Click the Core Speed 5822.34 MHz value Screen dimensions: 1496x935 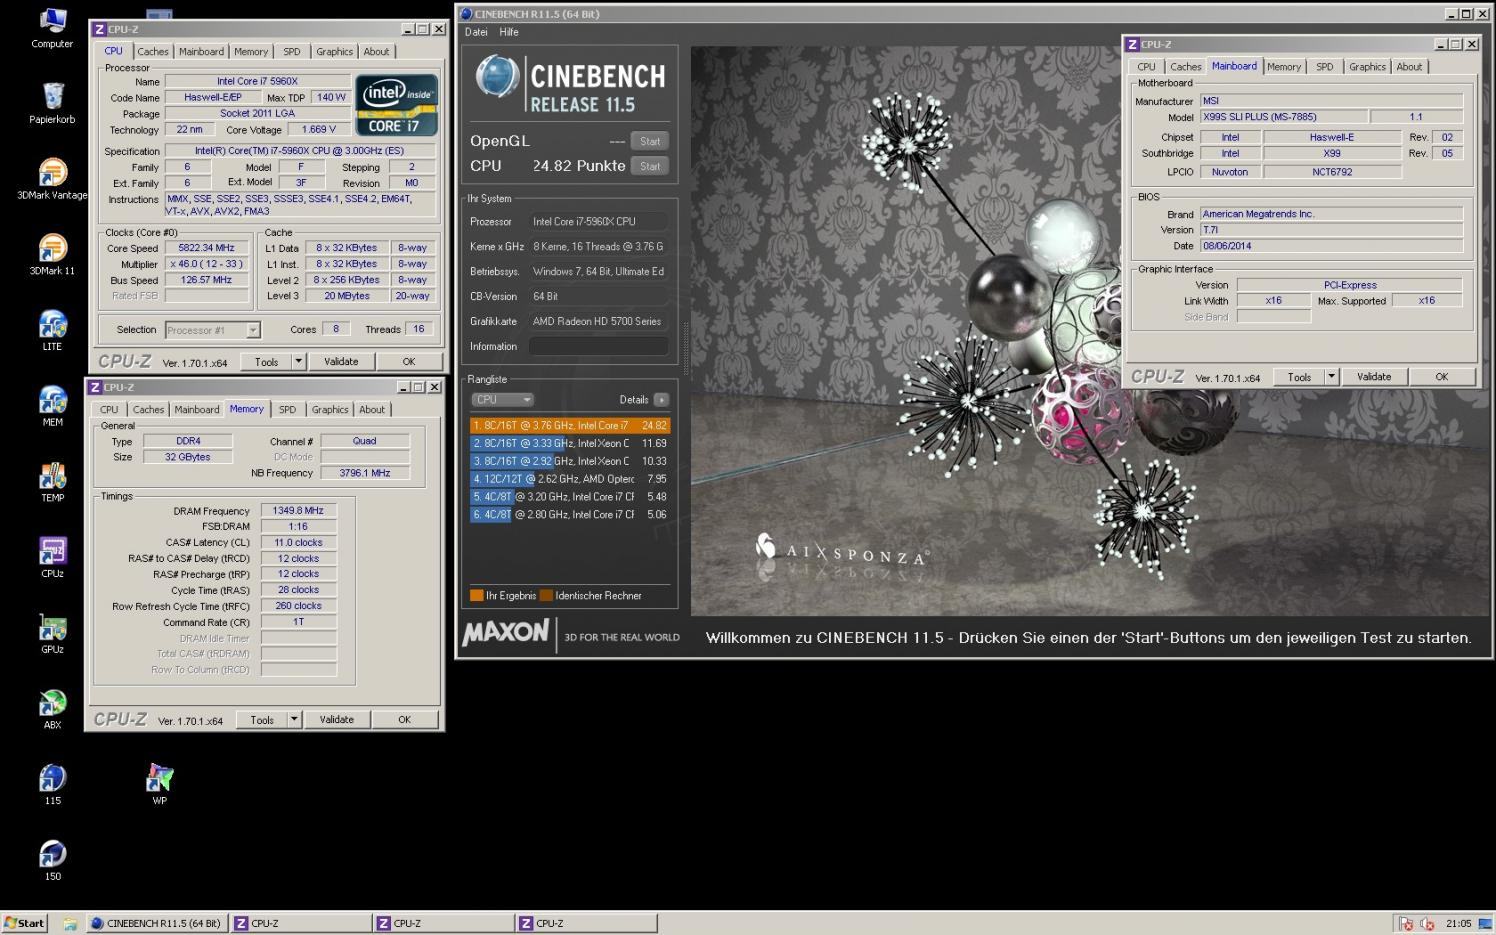coord(206,248)
